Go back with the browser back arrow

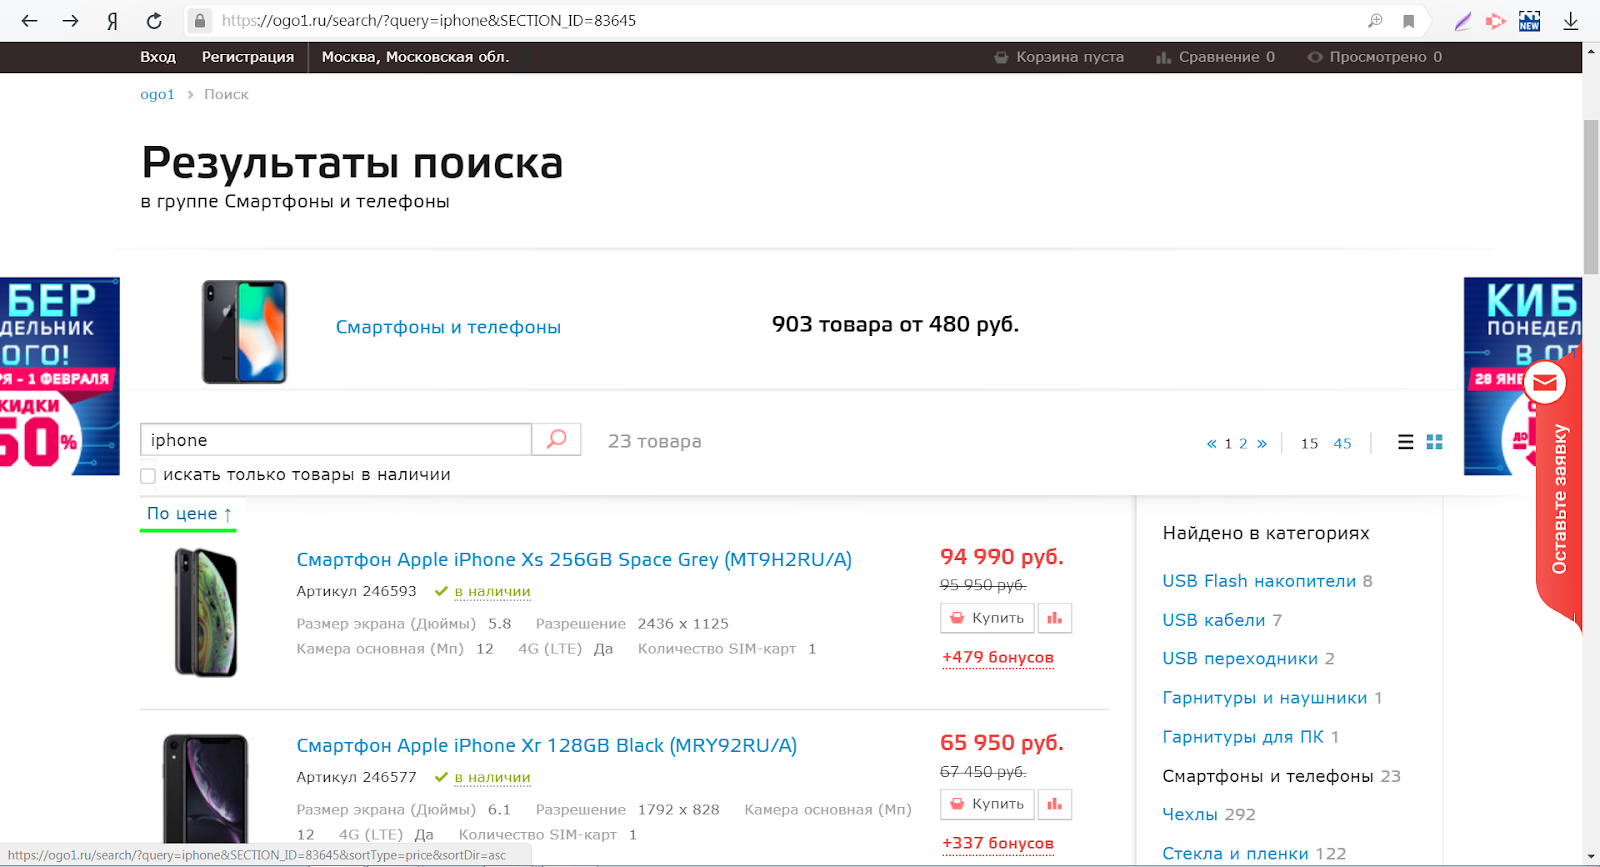[29, 20]
